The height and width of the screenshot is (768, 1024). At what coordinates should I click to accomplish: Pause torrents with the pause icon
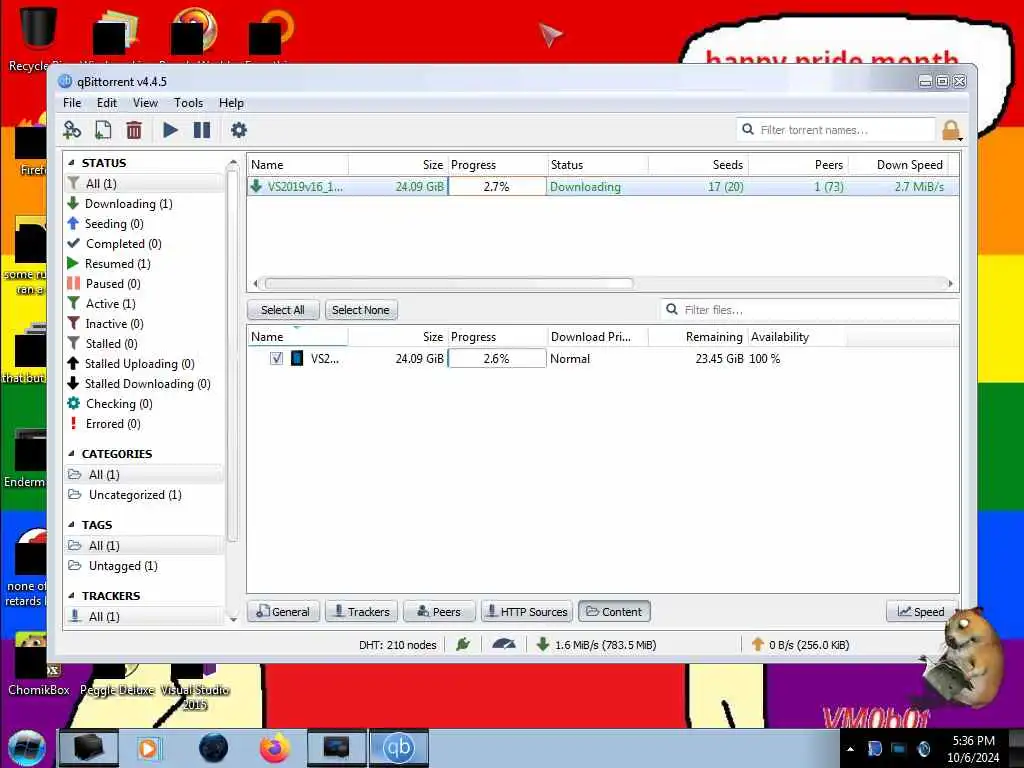202,130
